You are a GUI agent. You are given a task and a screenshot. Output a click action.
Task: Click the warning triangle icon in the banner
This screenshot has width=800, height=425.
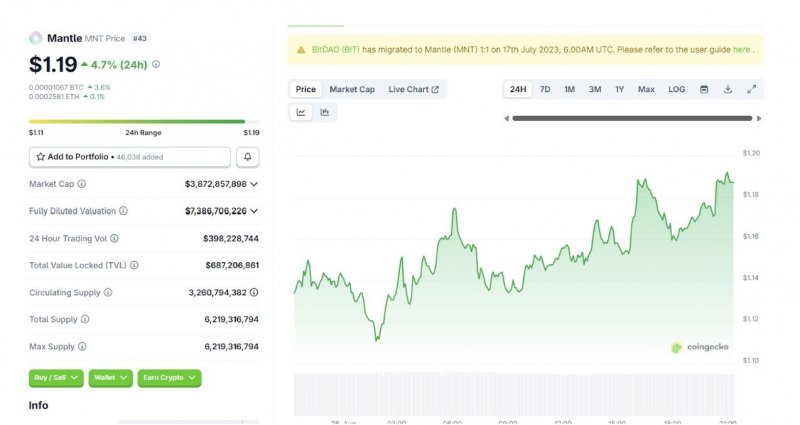click(x=301, y=50)
